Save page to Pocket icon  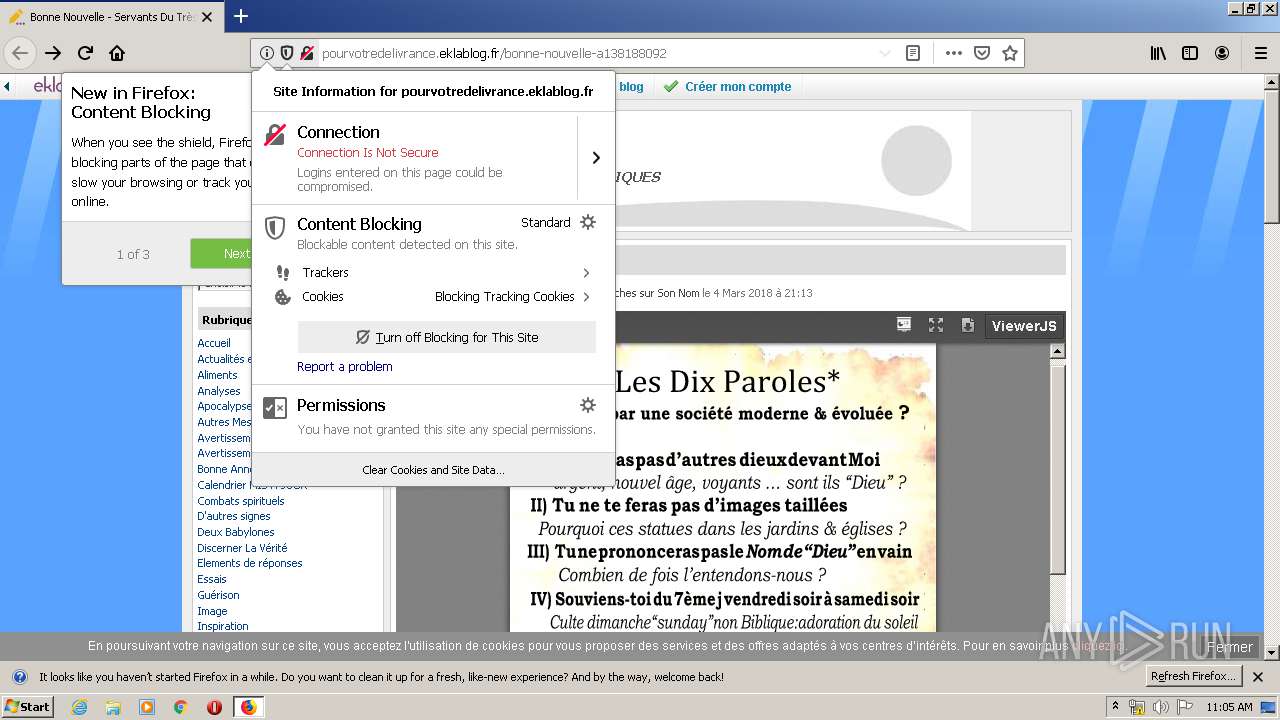[982, 53]
